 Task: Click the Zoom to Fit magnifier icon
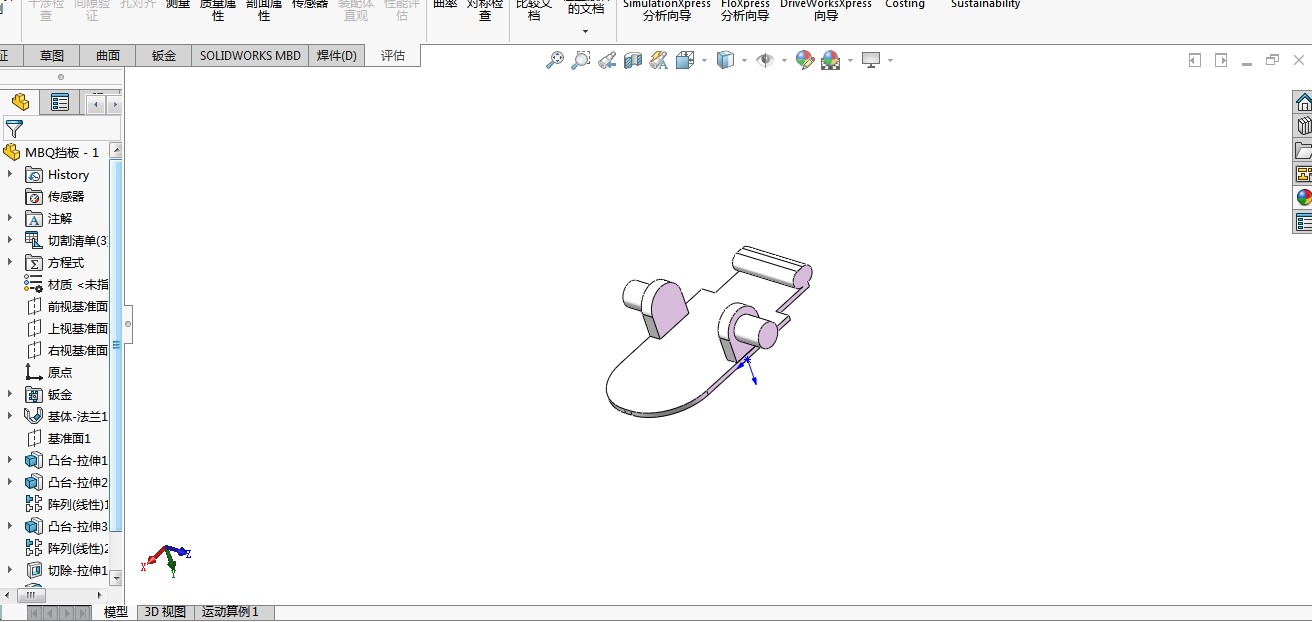tap(554, 61)
